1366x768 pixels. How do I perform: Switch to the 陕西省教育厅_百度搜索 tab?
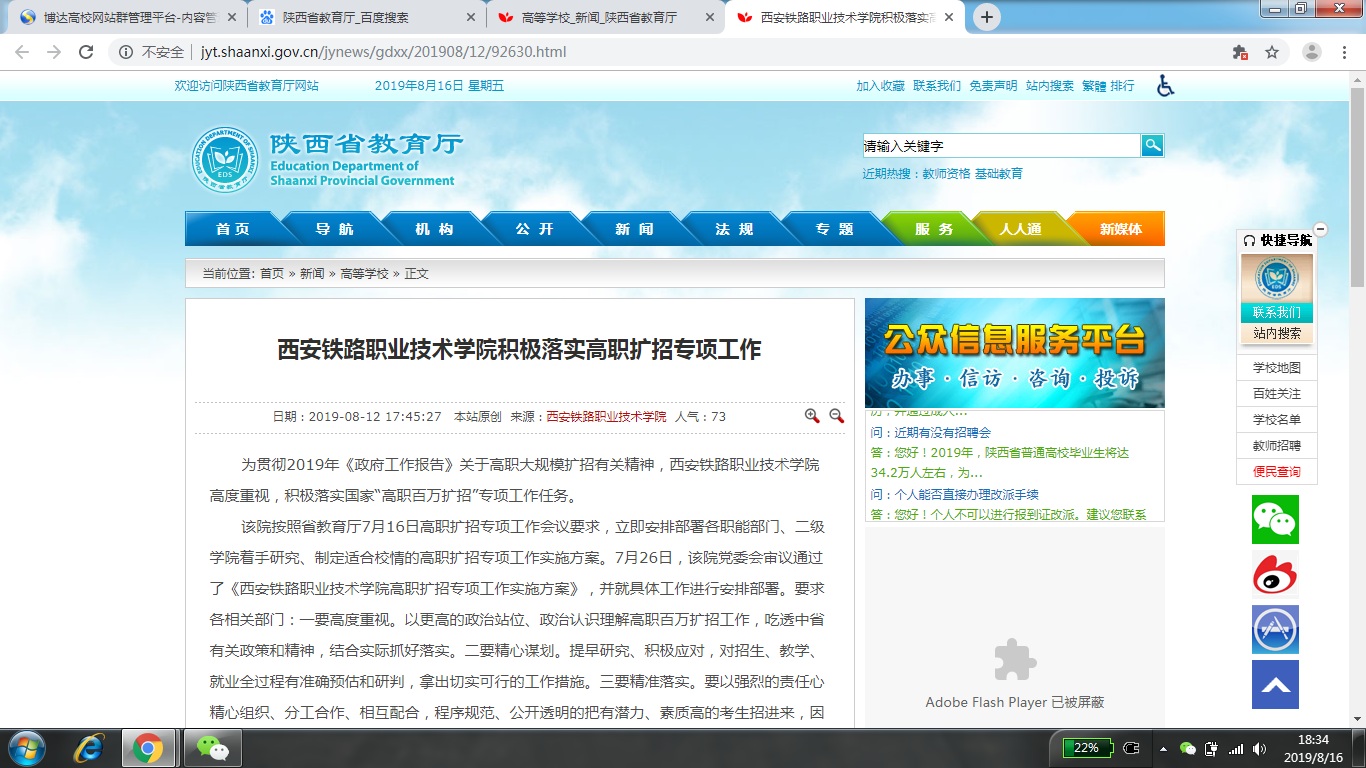(x=364, y=17)
